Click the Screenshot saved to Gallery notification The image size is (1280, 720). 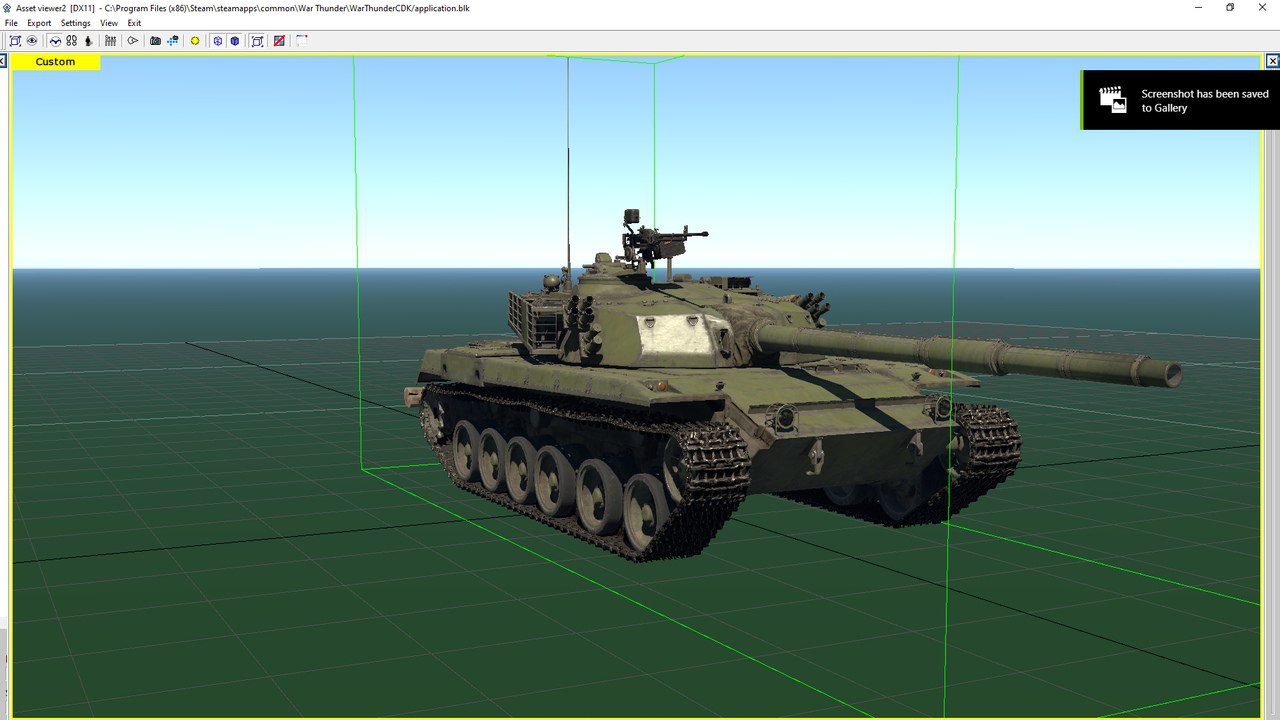(1180, 100)
